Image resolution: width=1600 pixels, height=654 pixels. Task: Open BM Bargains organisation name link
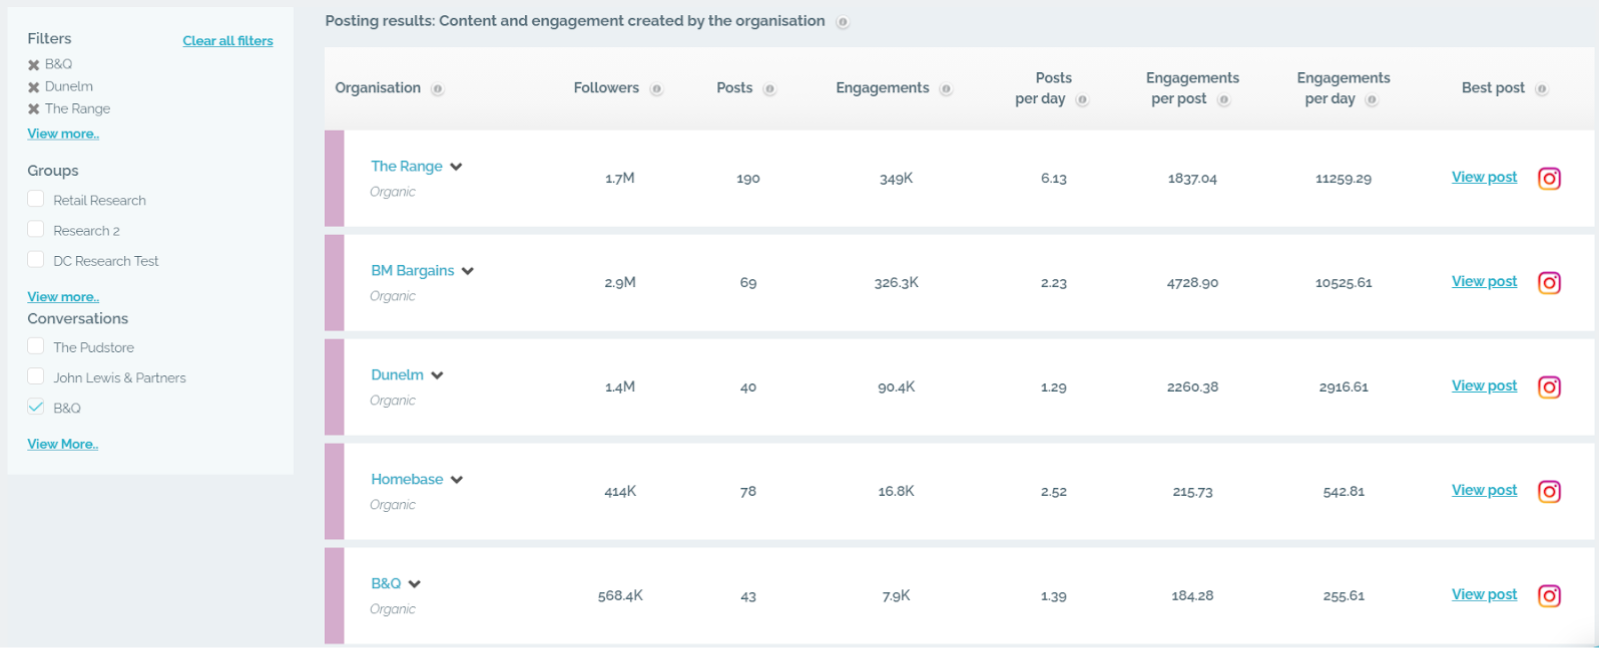click(x=412, y=270)
